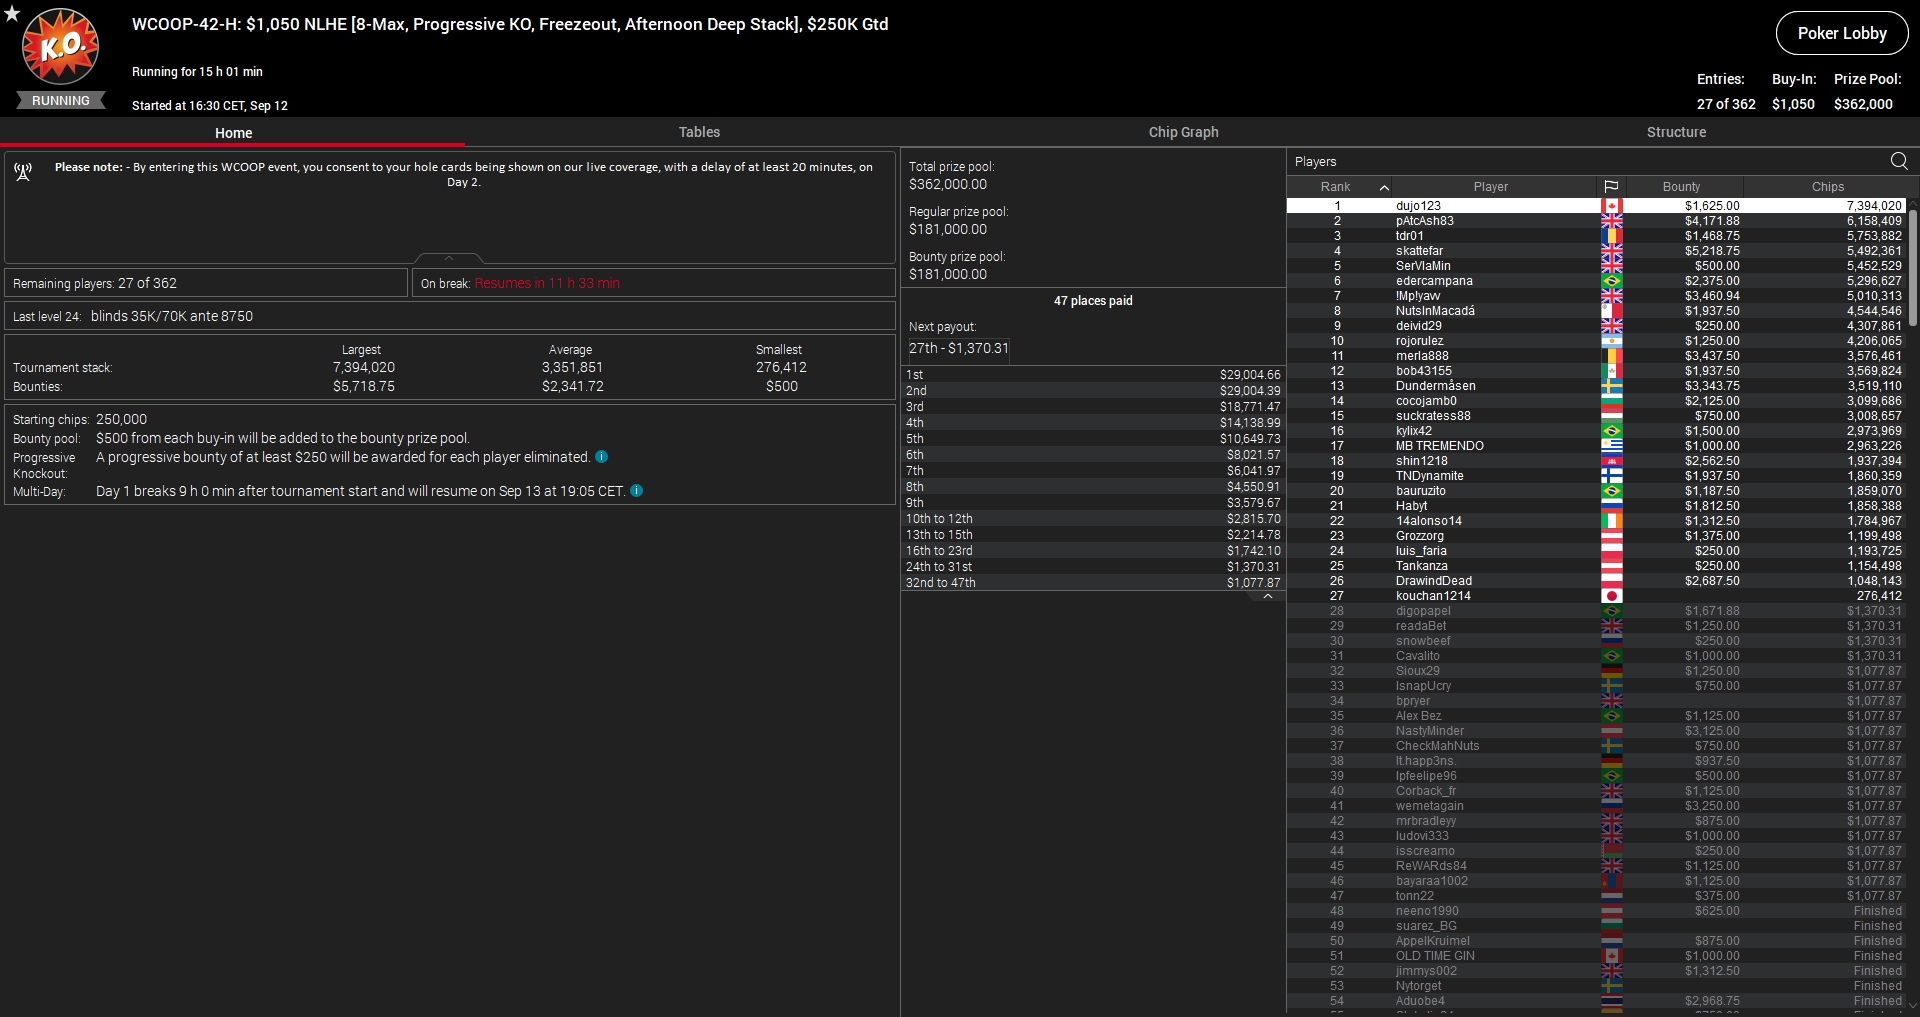
Task: Select player row skattefar
Action: click(1597, 251)
